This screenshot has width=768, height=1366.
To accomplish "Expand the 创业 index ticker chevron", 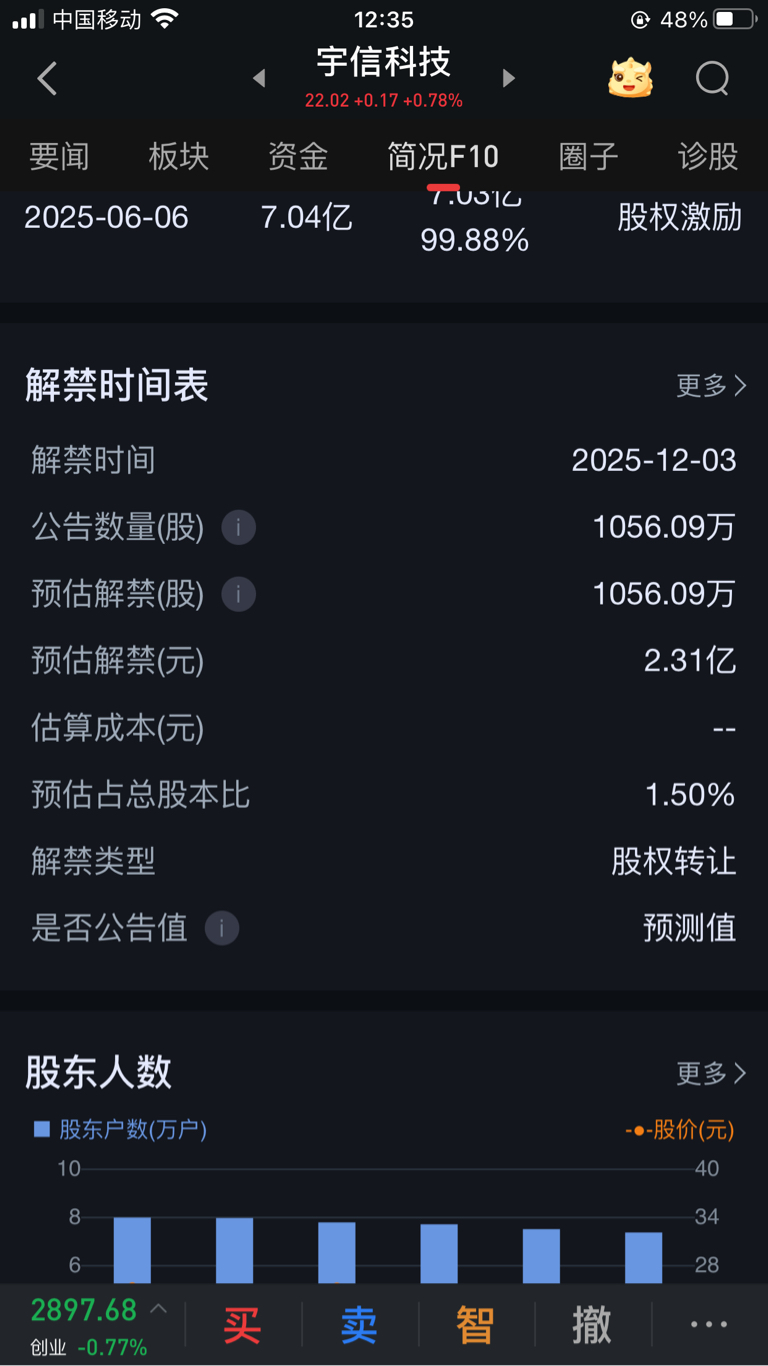I will coord(158,1309).
